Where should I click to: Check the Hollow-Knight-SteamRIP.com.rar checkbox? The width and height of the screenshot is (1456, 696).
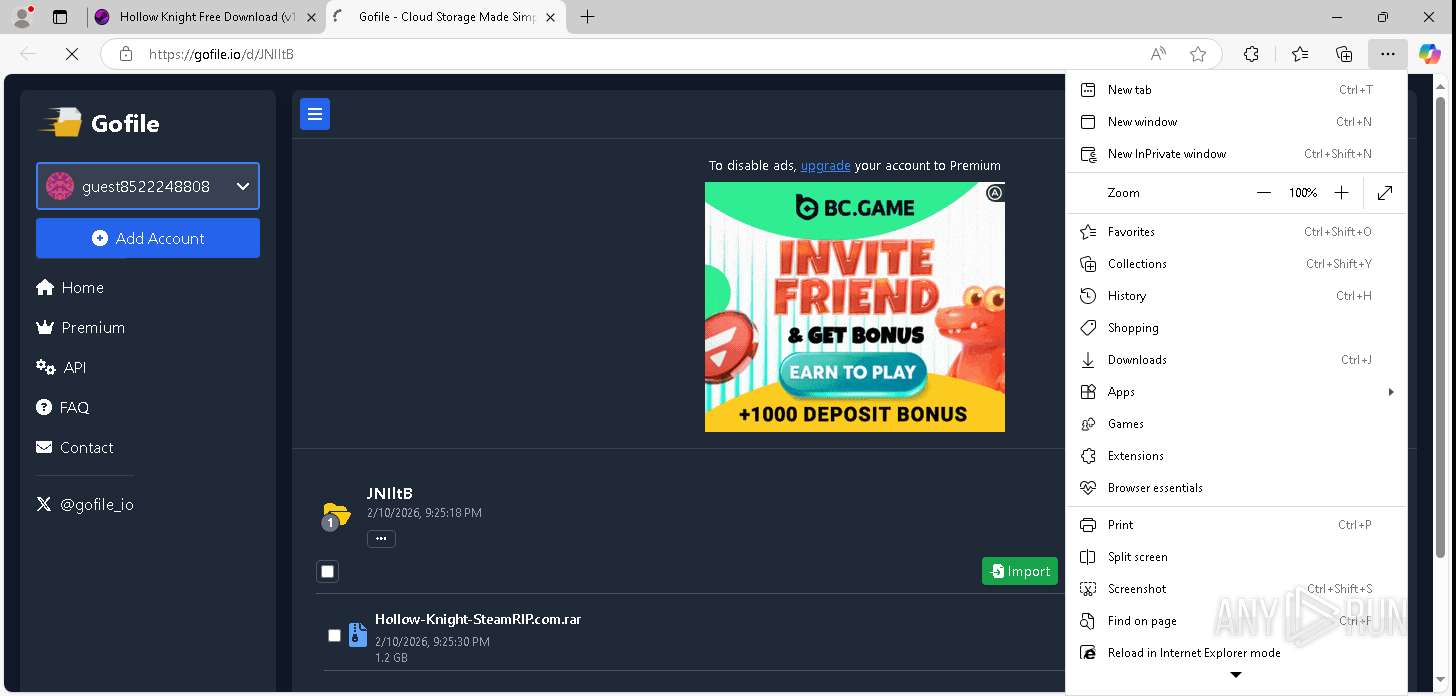click(334, 635)
